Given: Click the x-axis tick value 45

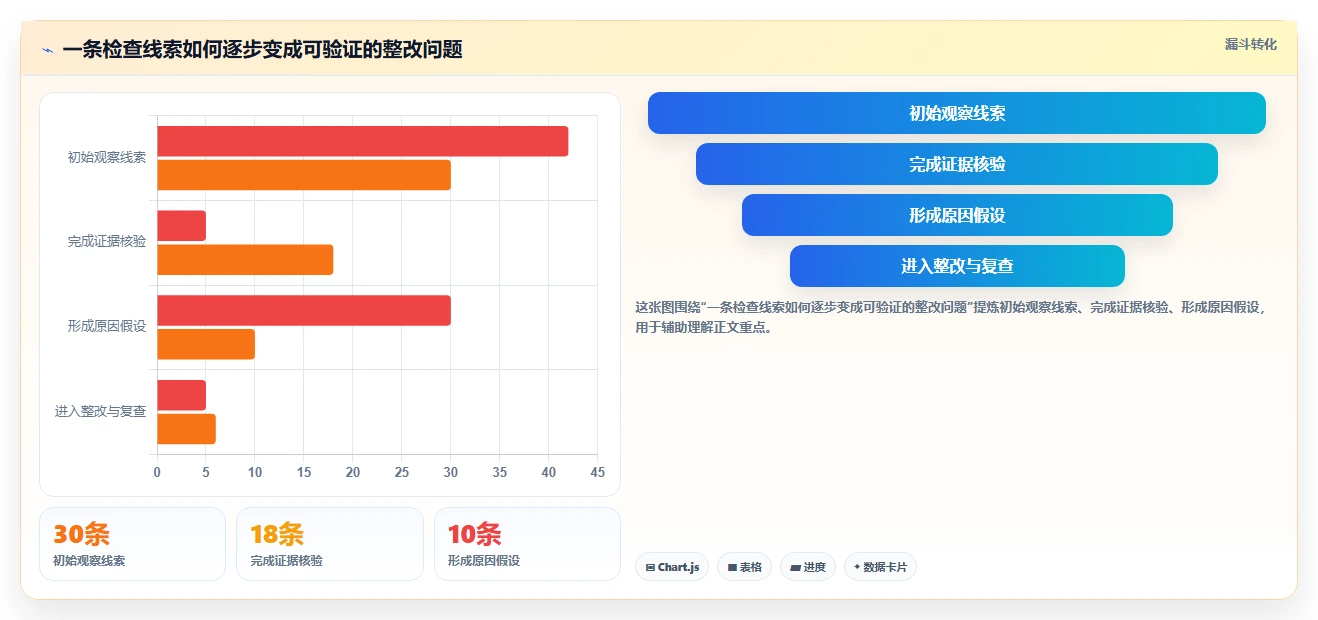Looking at the screenshot, I should click(597, 472).
